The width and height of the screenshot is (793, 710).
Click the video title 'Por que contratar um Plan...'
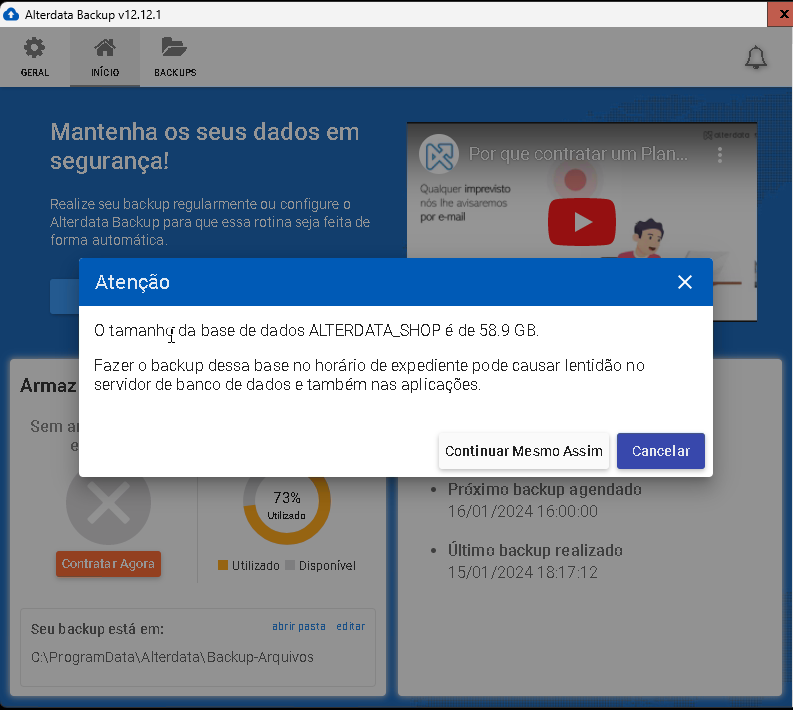(x=578, y=154)
